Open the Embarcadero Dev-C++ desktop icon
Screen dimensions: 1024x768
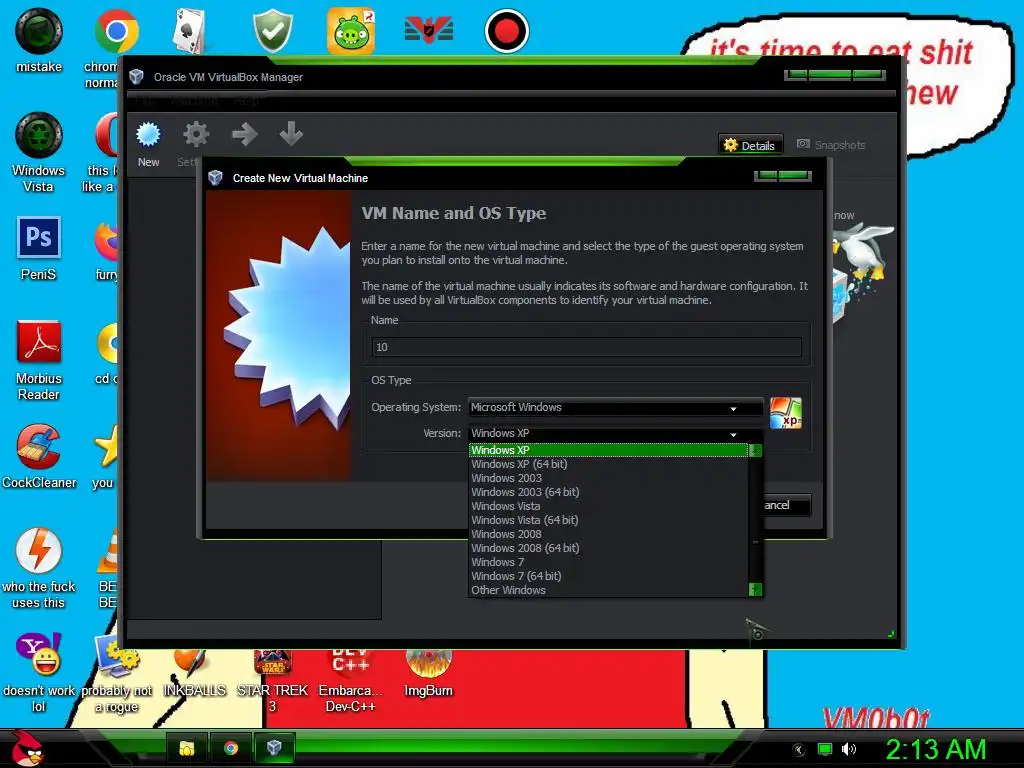[x=351, y=661]
